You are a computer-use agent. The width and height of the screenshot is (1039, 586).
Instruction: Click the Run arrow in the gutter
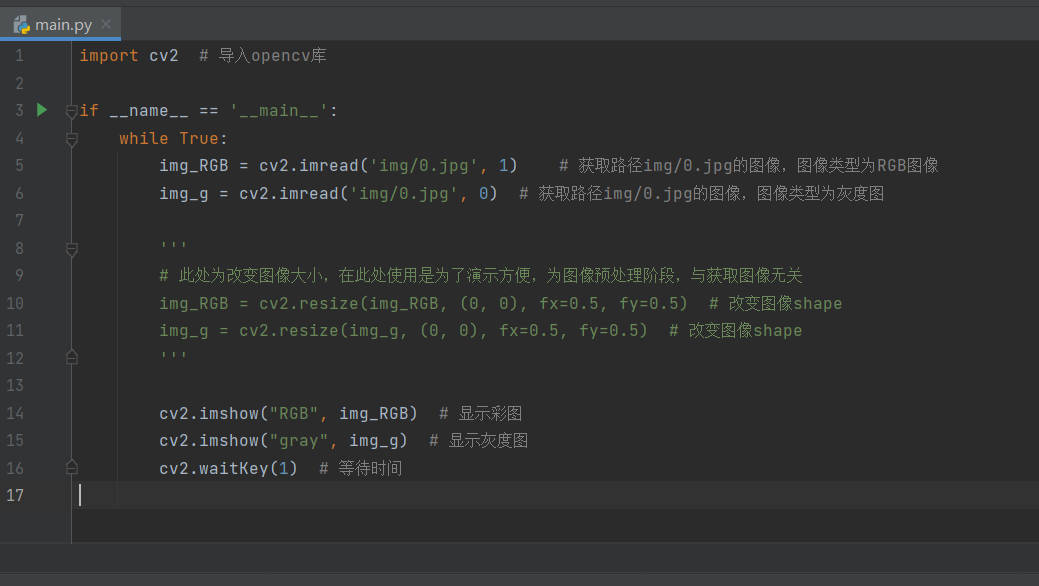coord(41,110)
